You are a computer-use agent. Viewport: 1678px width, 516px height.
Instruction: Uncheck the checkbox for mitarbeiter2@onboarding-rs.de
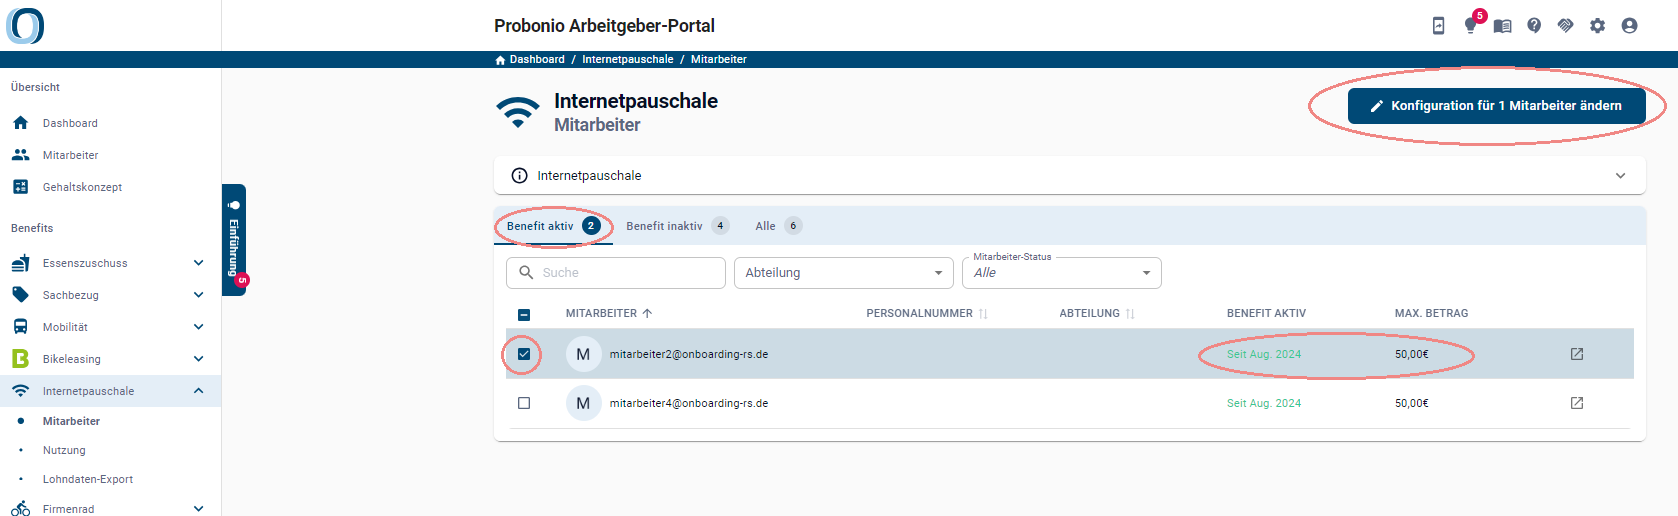[524, 354]
